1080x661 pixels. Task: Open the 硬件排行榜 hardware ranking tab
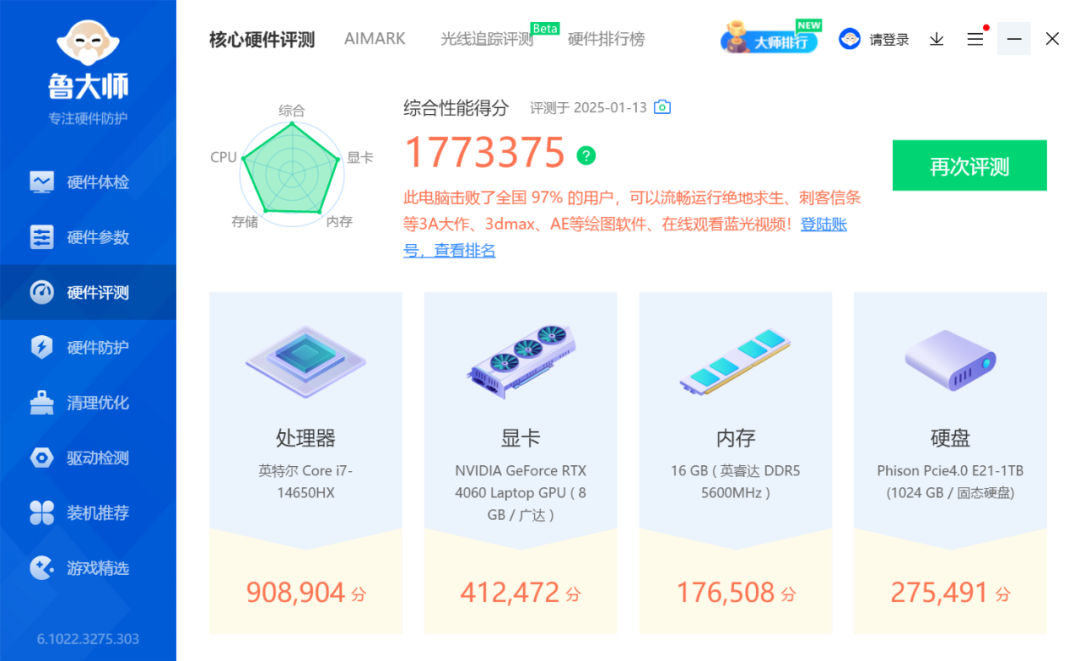[606, 39]
